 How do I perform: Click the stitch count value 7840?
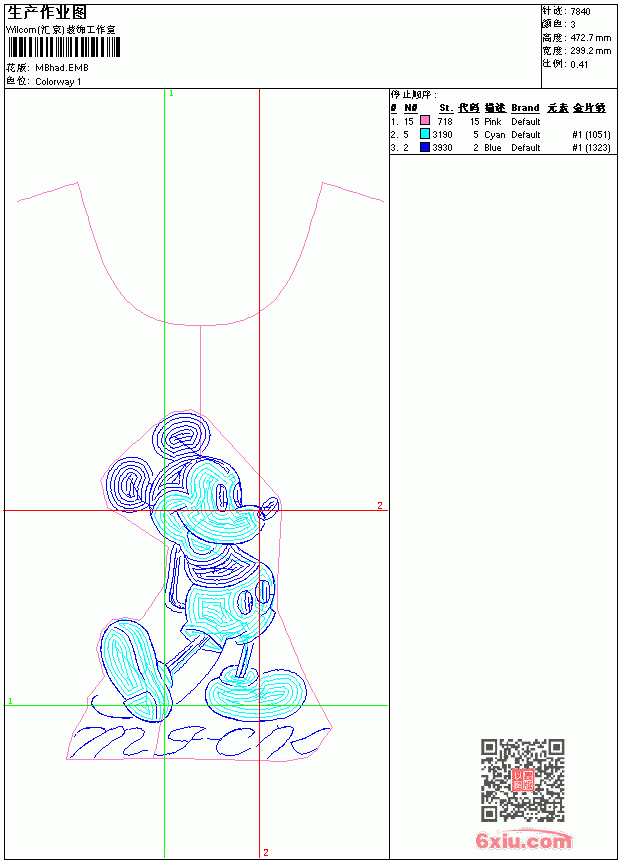pyautogui.click(x=580, y=12)
